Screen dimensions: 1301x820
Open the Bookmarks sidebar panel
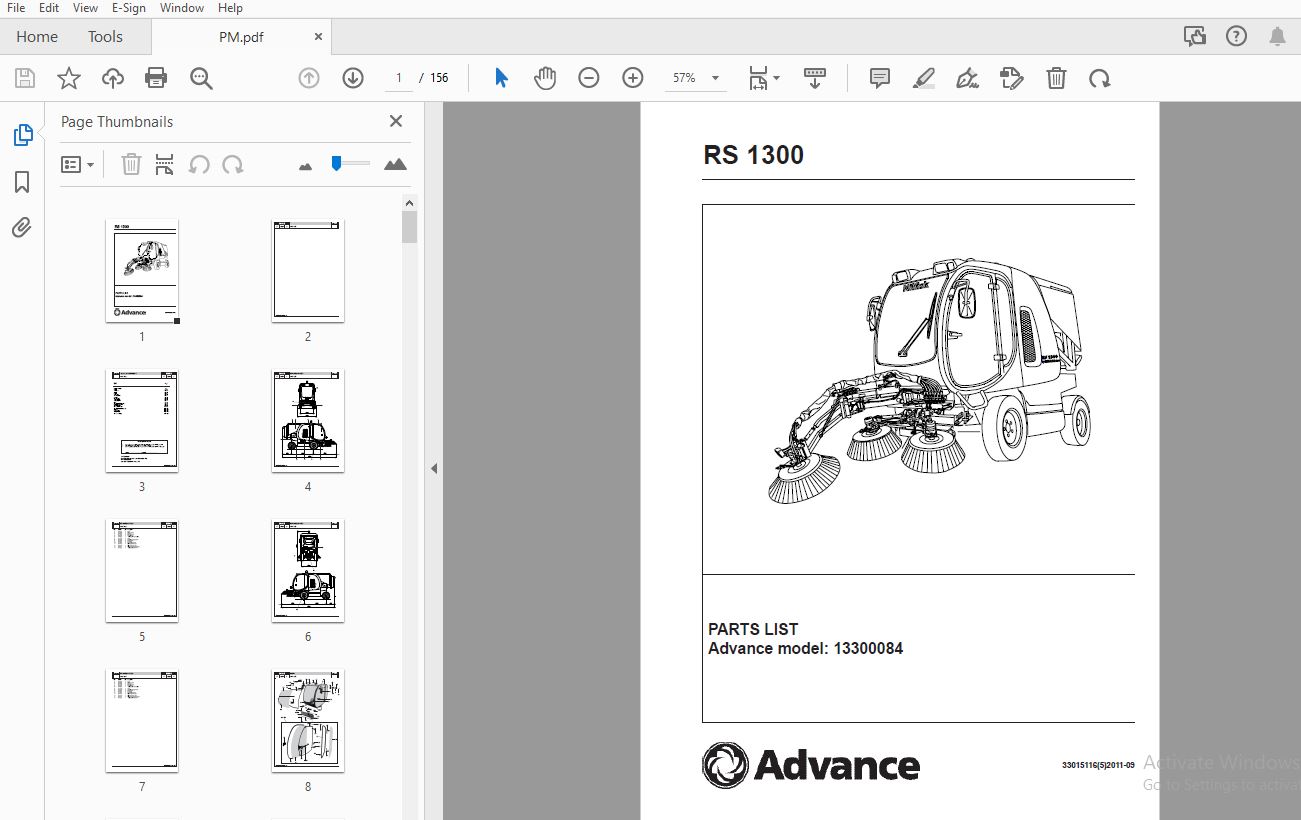tap(22, 182)
